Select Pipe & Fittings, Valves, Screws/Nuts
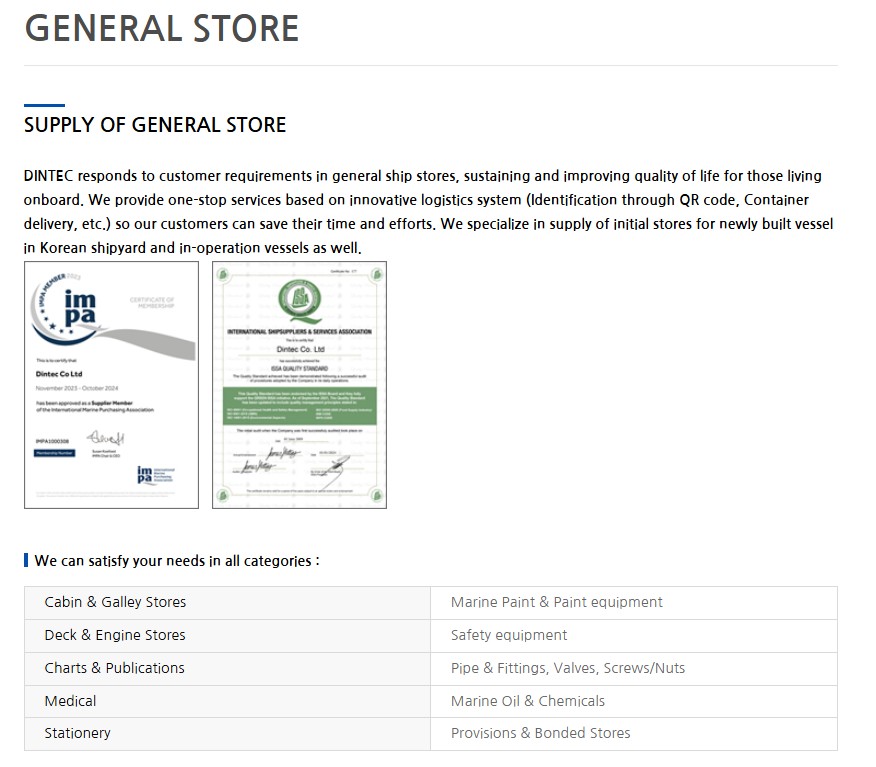876x767 pixels. [567, 668]
